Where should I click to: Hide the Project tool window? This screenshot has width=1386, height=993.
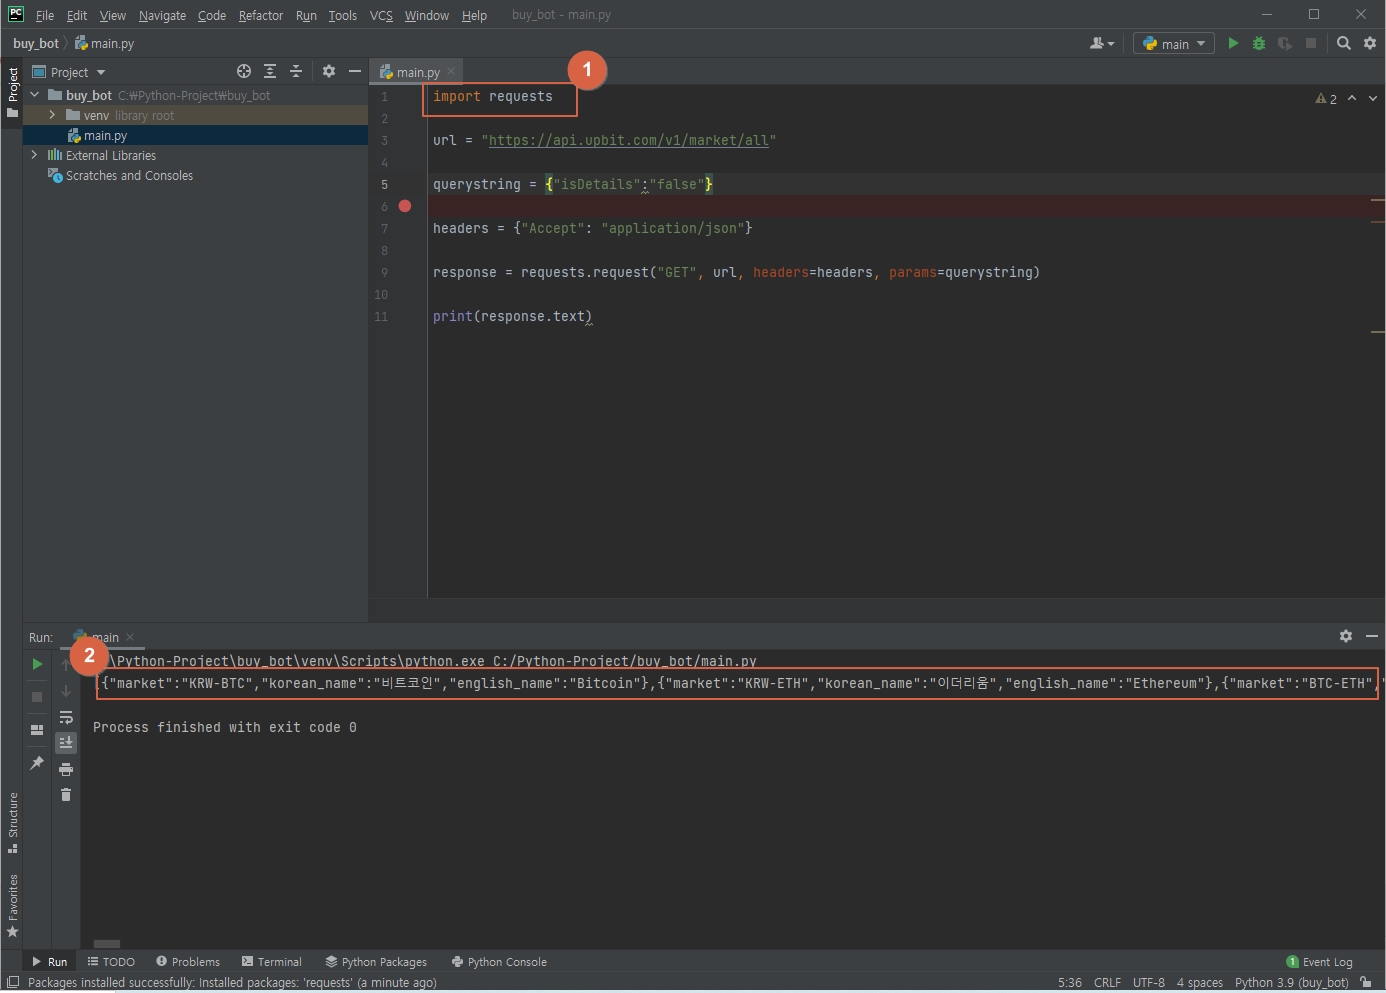point(355,71)
